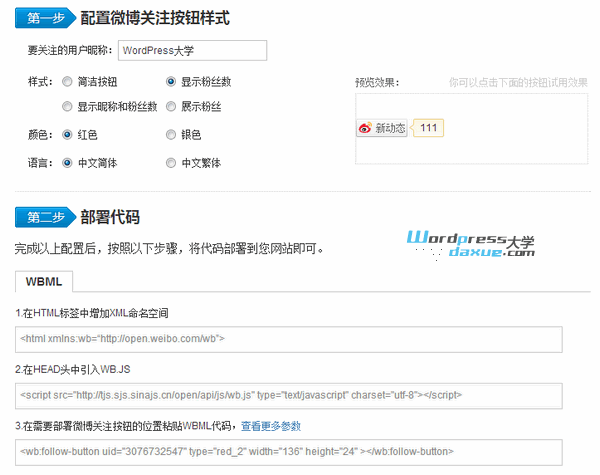Click the 样式 label
This screenshot has height=475, width=600.
click(x=40, y=82)
